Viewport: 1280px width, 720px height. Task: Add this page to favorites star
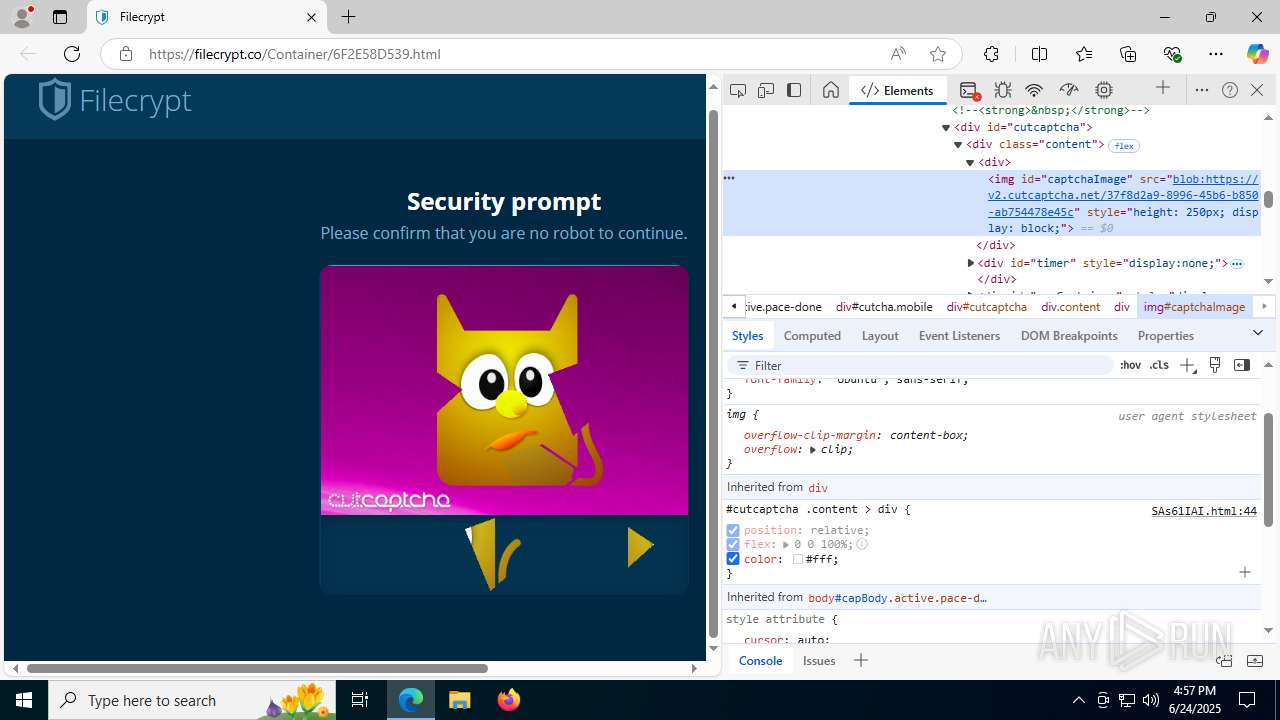[x=937, y=54]
